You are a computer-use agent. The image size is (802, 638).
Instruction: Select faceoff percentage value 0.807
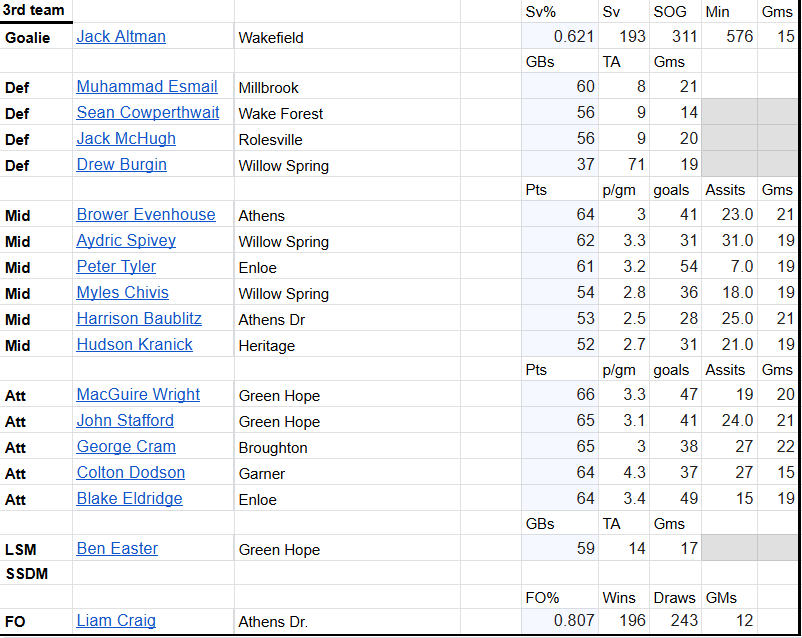tap(560, 621)
